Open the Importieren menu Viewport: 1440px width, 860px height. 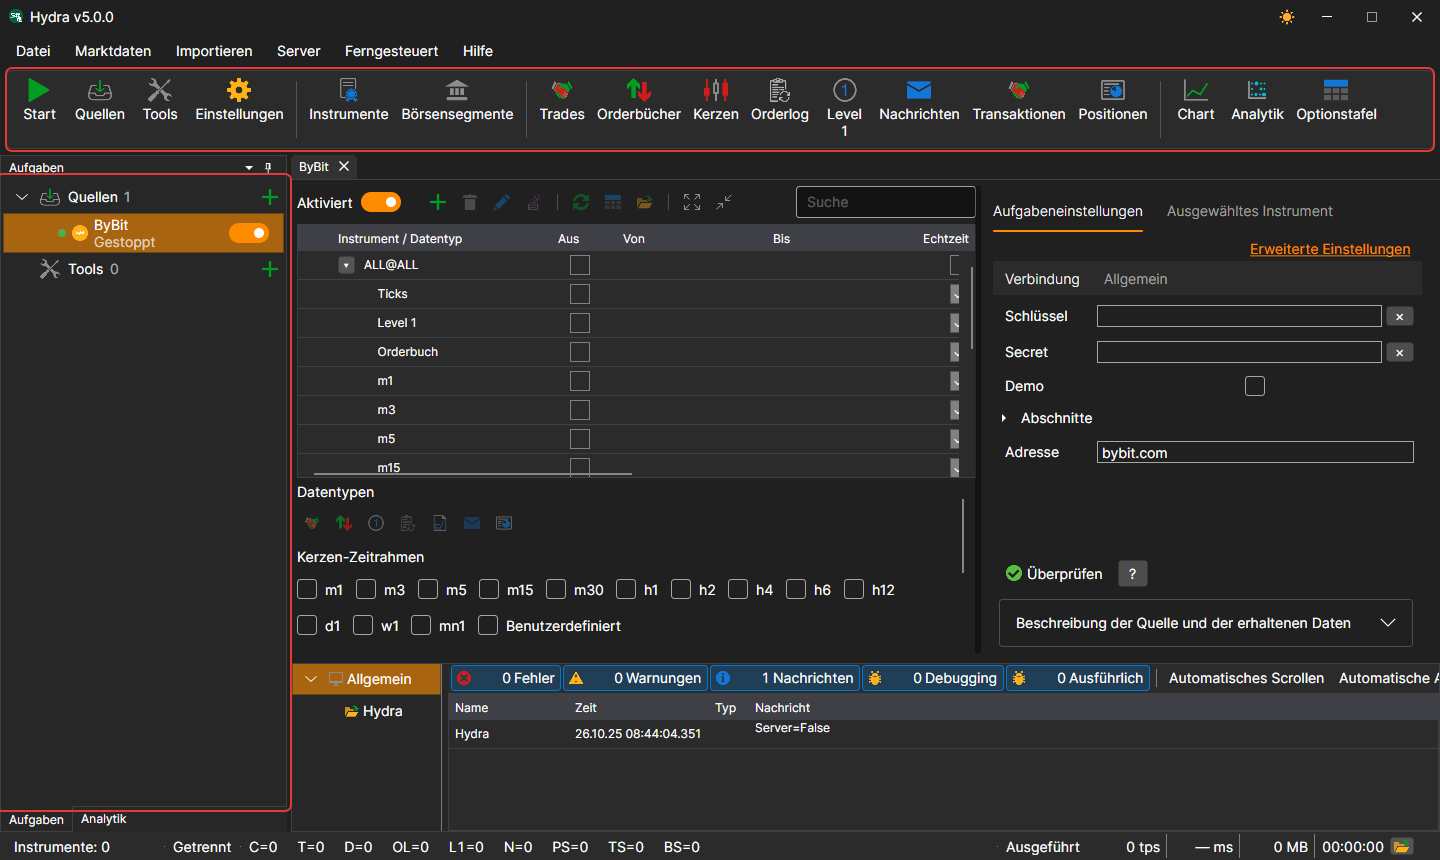214,51
